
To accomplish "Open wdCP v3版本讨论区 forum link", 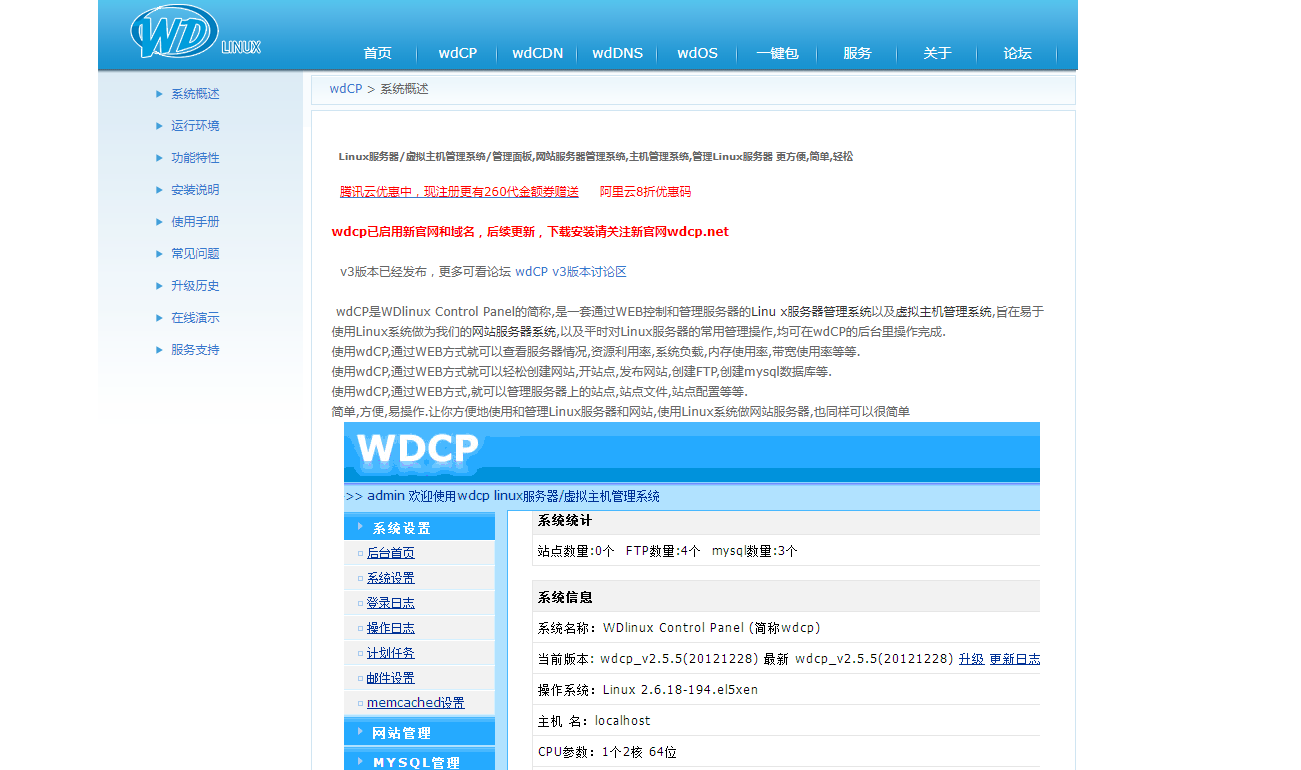I will (571, 272).
